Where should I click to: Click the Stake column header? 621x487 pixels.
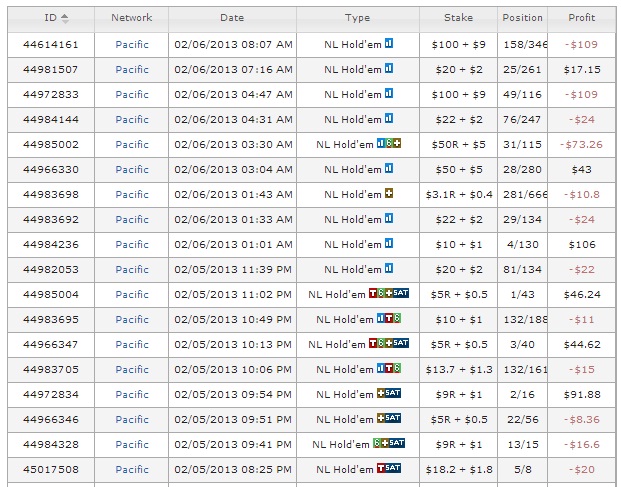[x=470, y=18]
